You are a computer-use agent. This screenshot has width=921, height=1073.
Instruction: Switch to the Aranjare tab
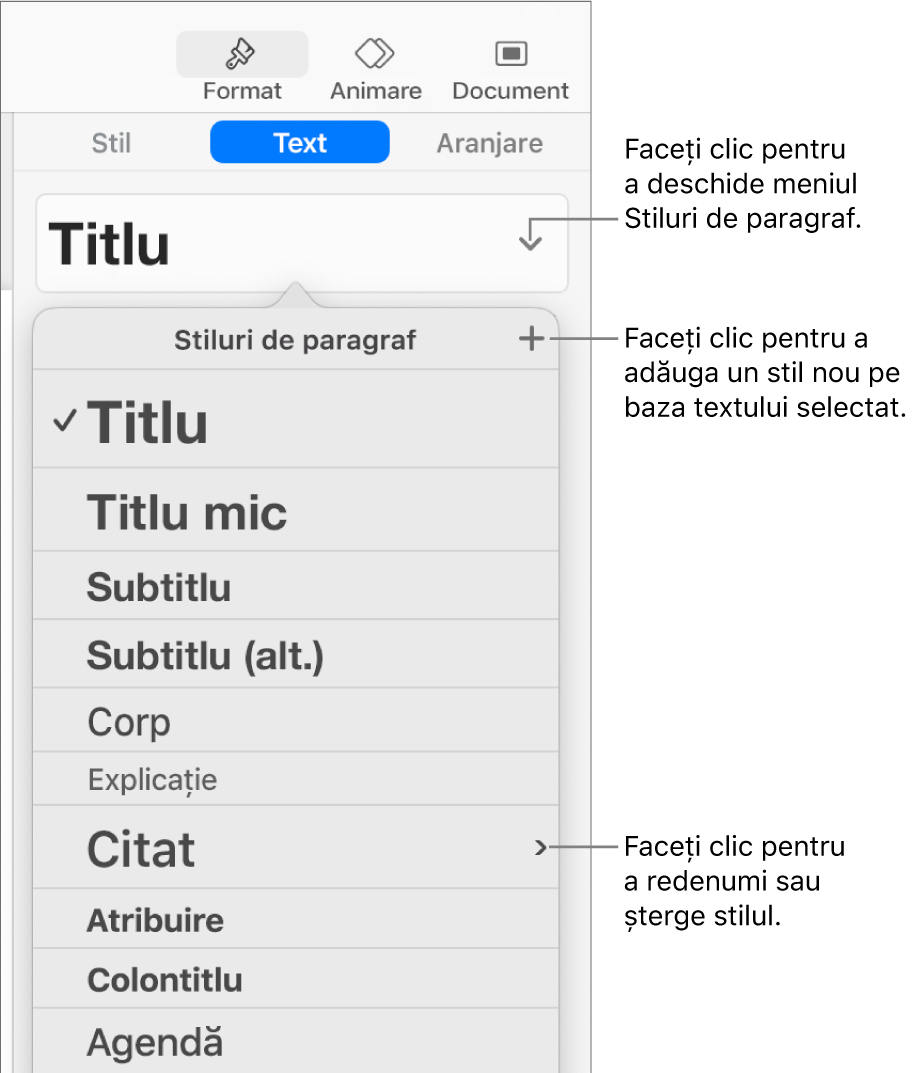(489, 143)
